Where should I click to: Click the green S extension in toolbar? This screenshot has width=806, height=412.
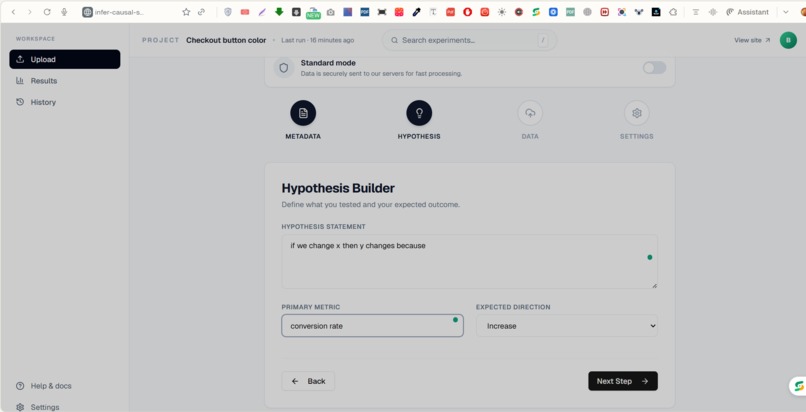pos(536,12)
